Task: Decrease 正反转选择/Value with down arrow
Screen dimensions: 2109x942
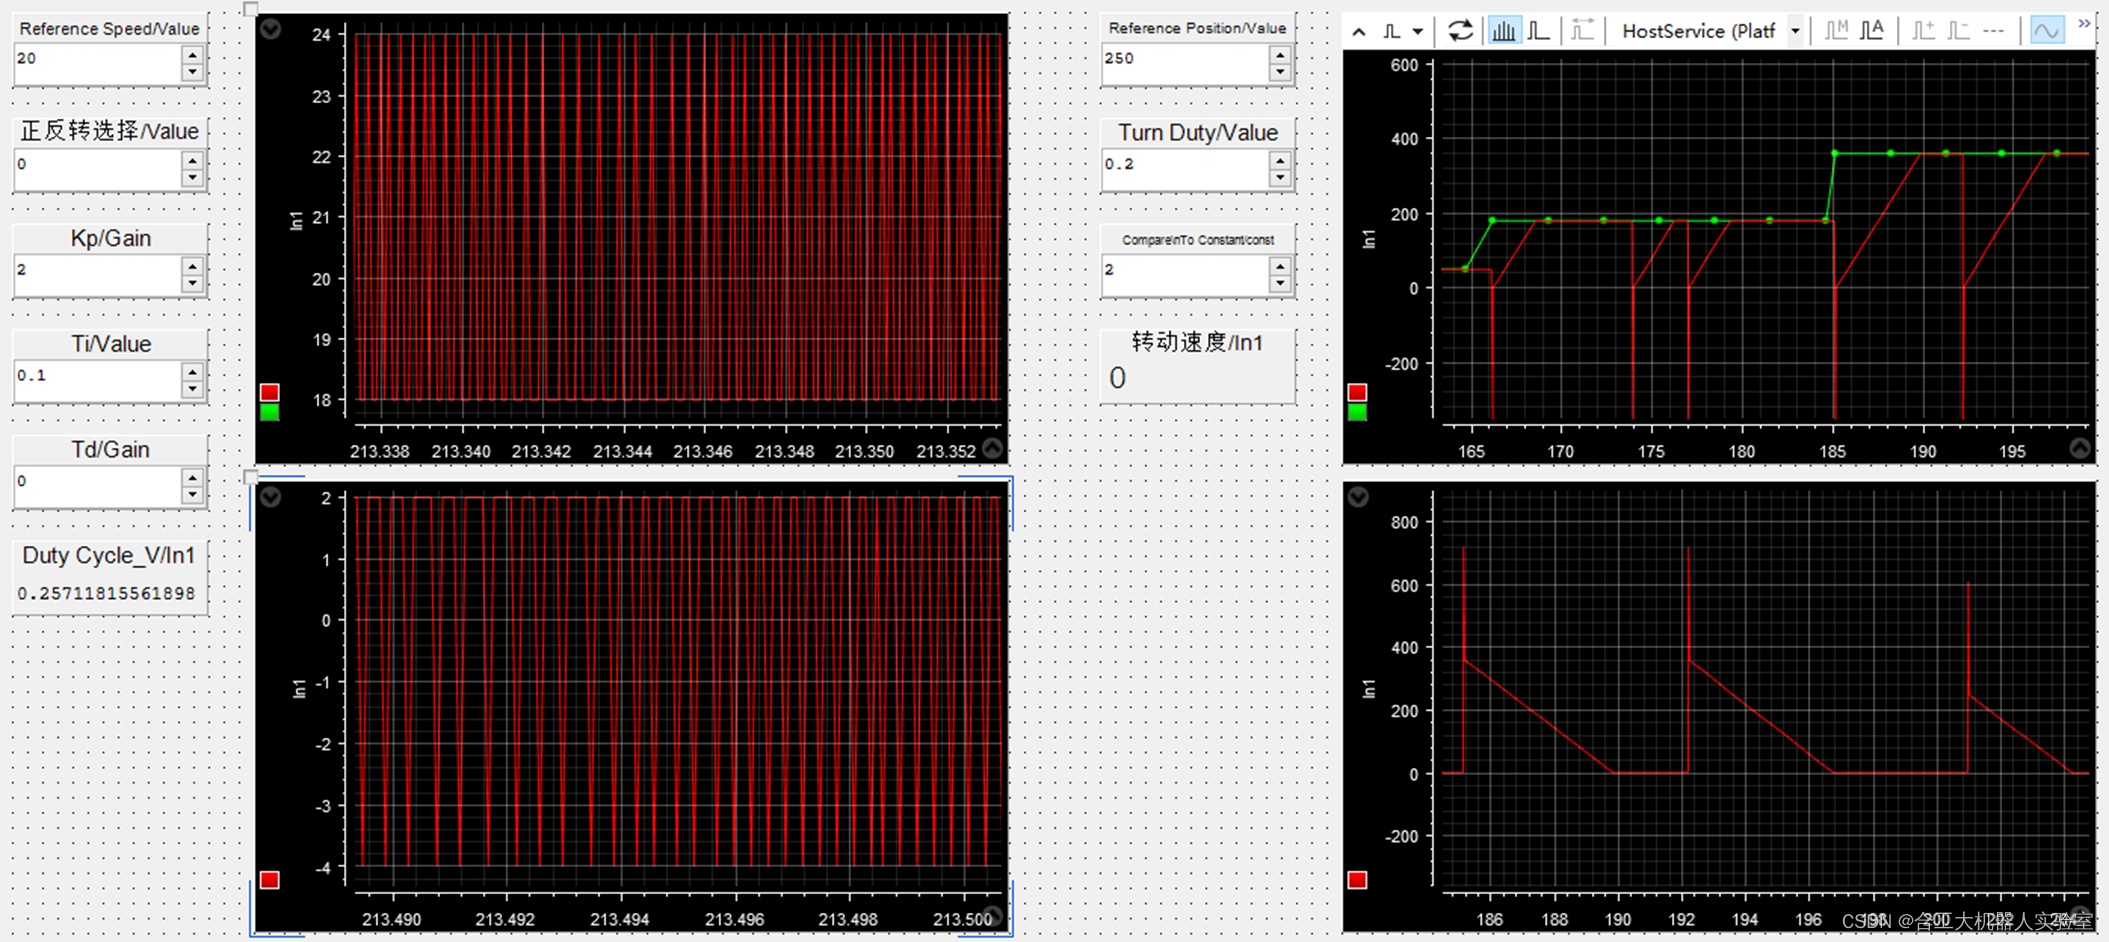Action: (193, 178)
